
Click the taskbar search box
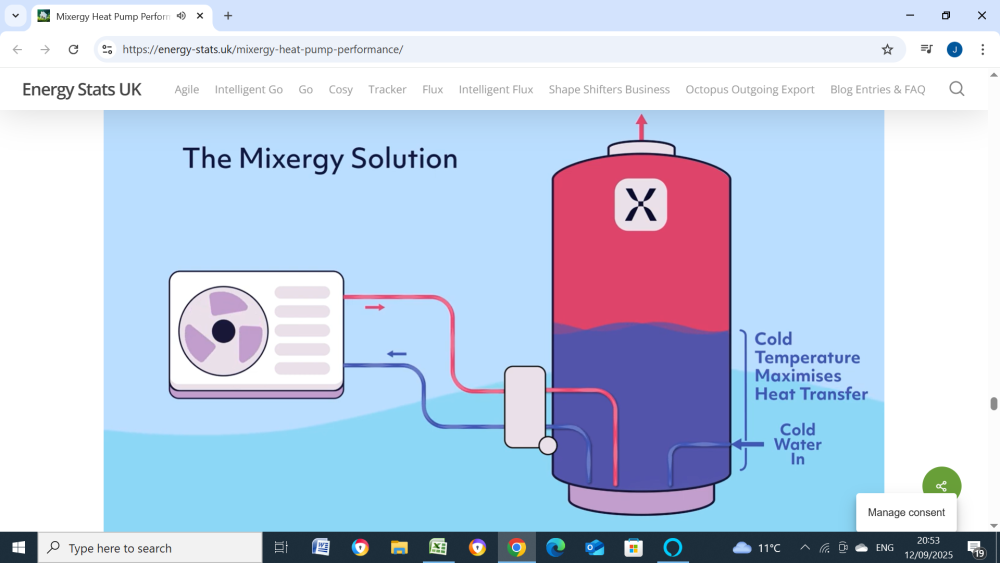150,548
